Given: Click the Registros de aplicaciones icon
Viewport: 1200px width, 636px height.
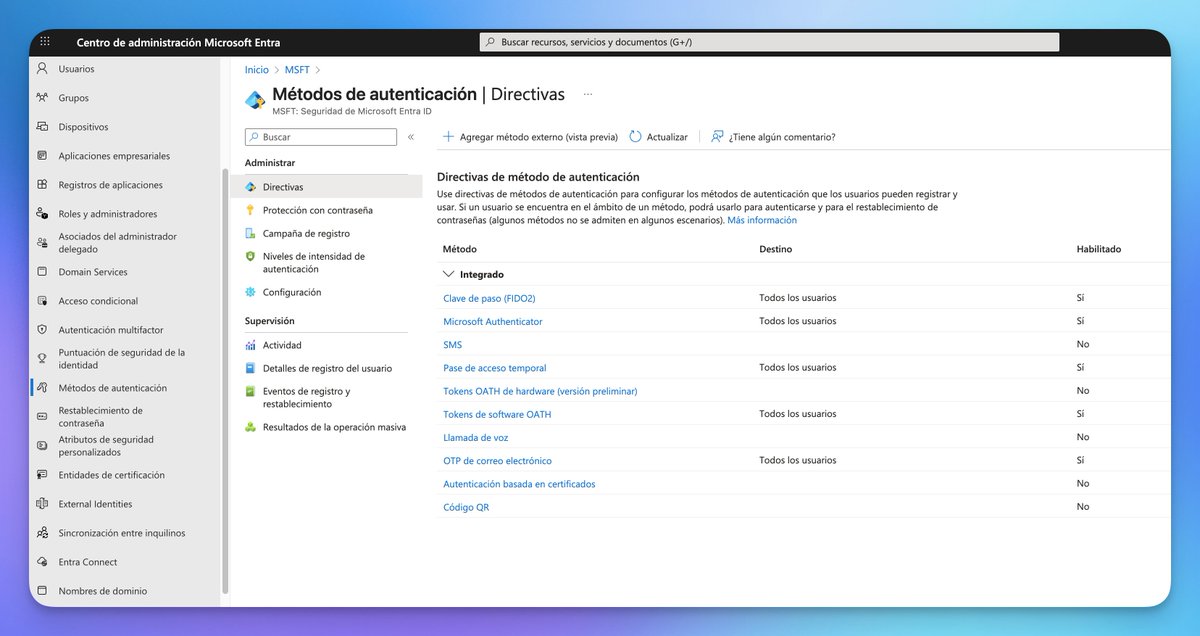Looking at the screenshot, I should coord(42,185).
